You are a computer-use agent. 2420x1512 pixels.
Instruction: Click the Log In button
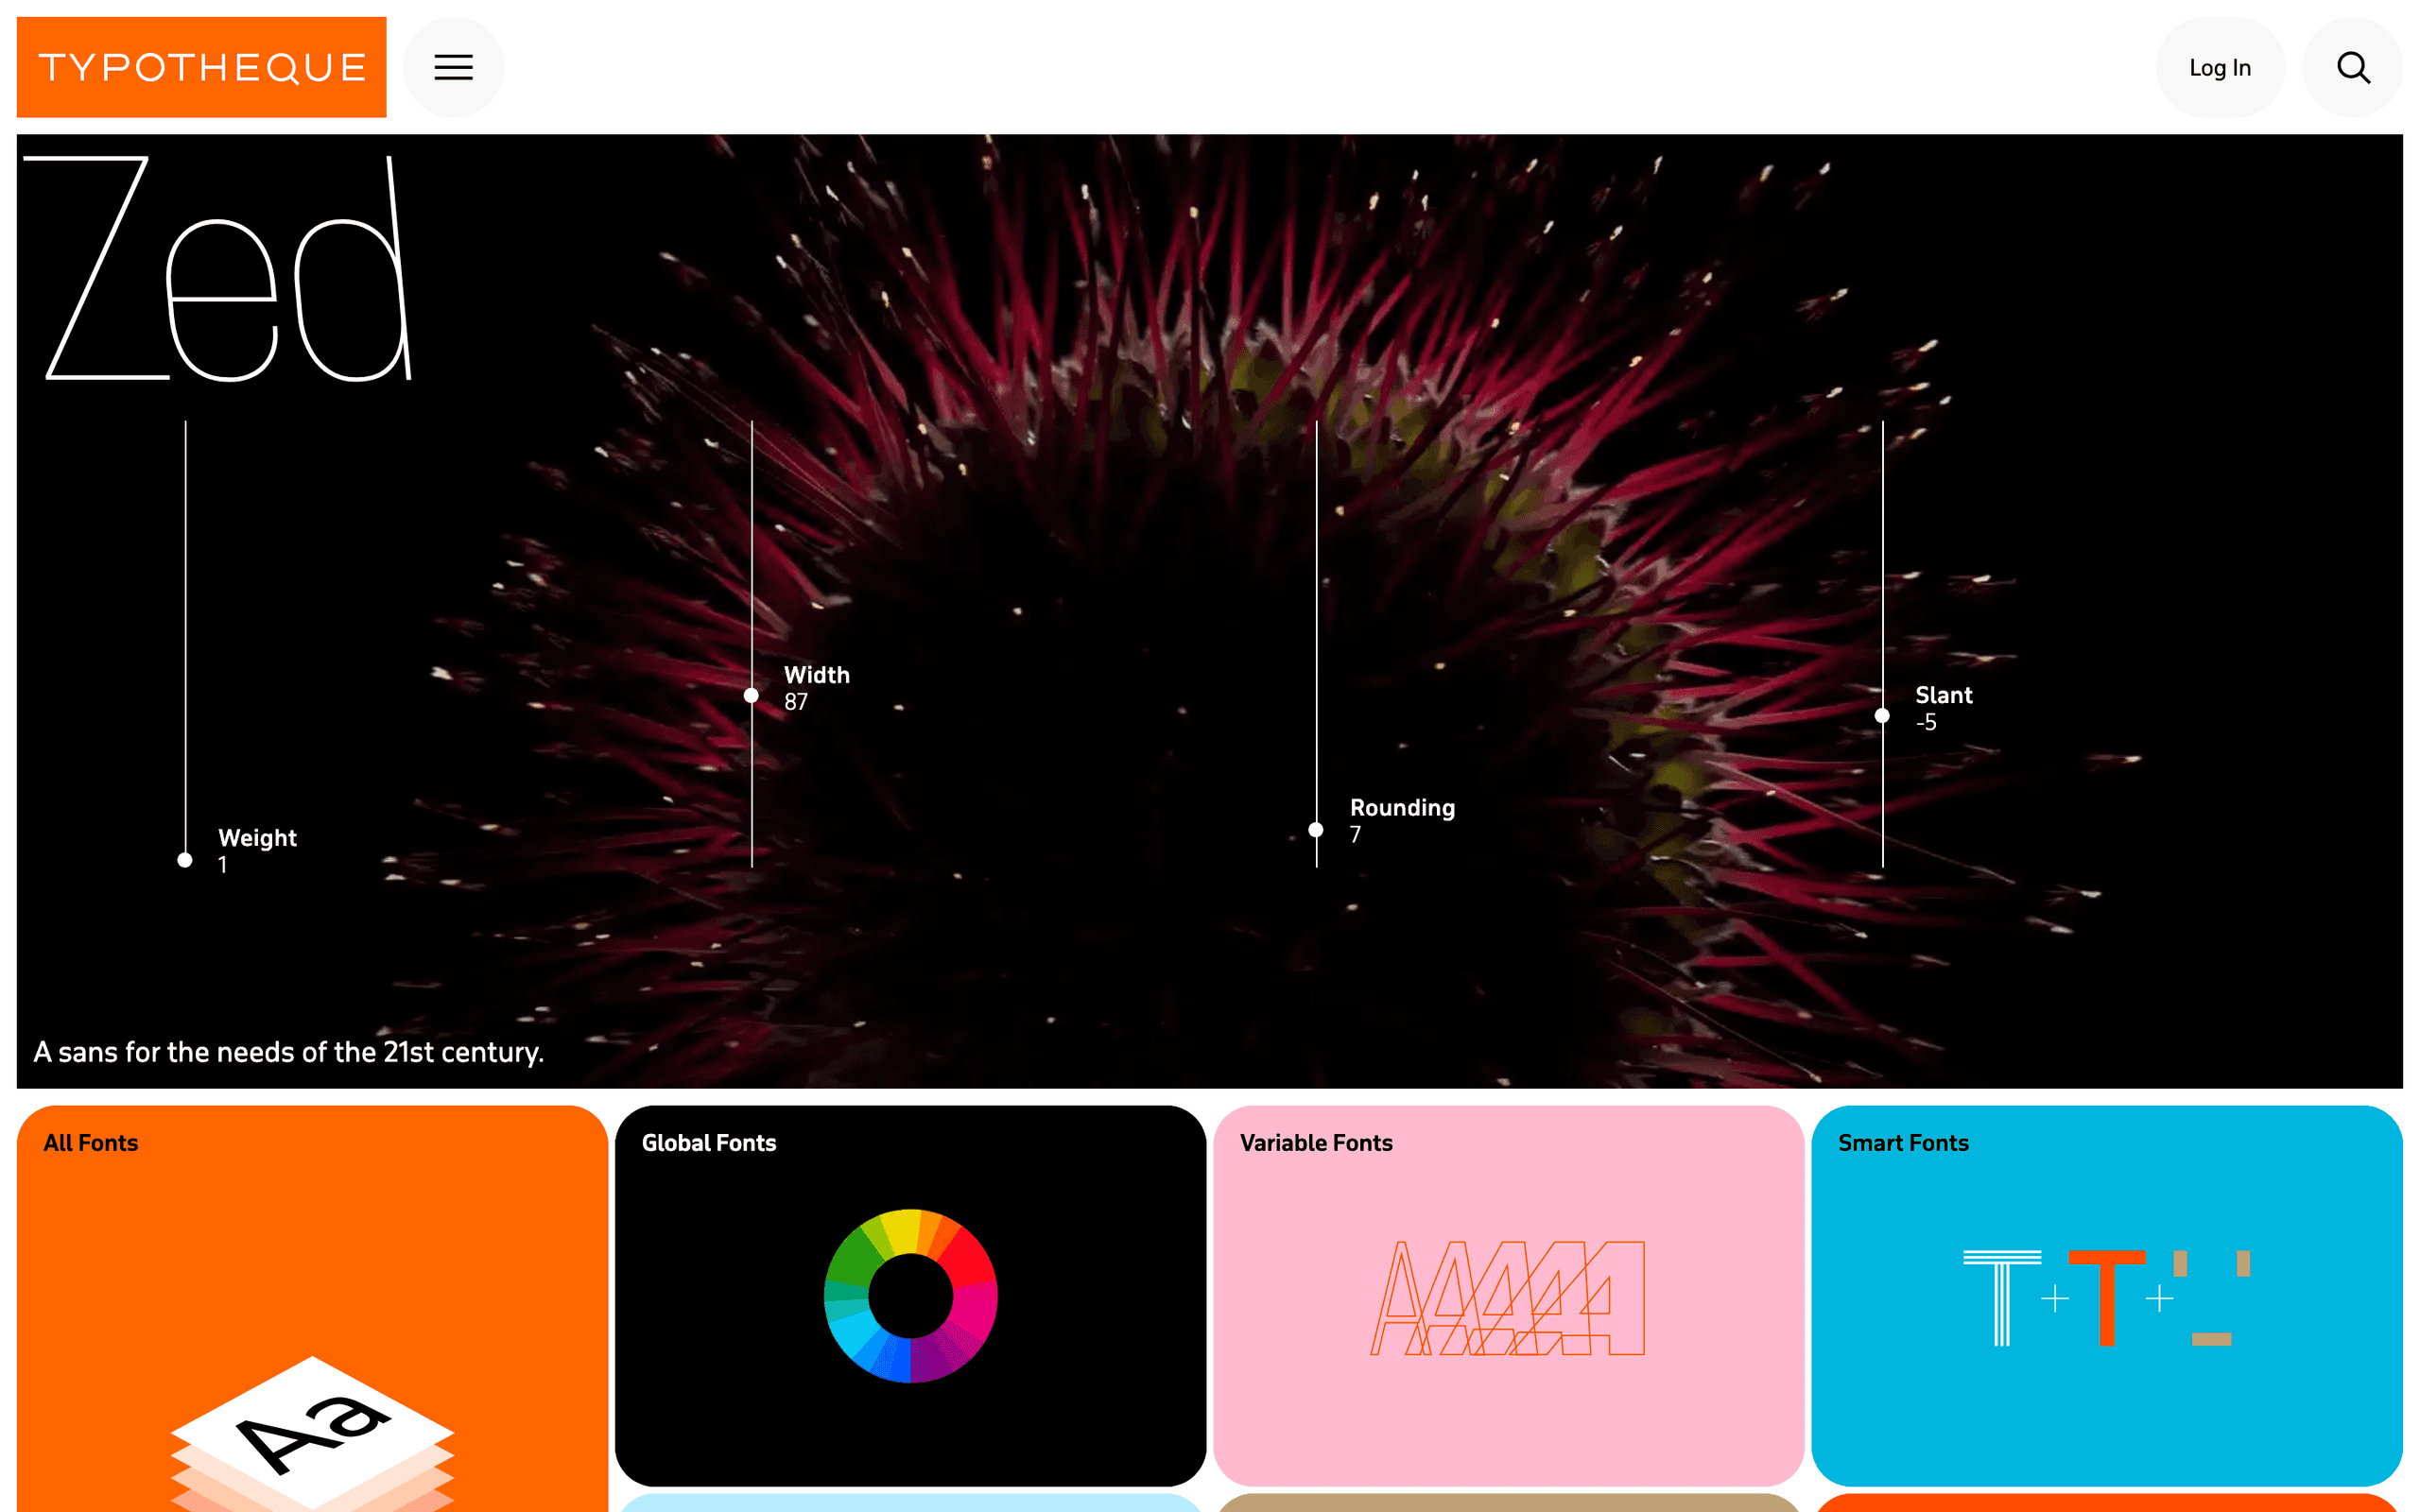point(2219,67)
